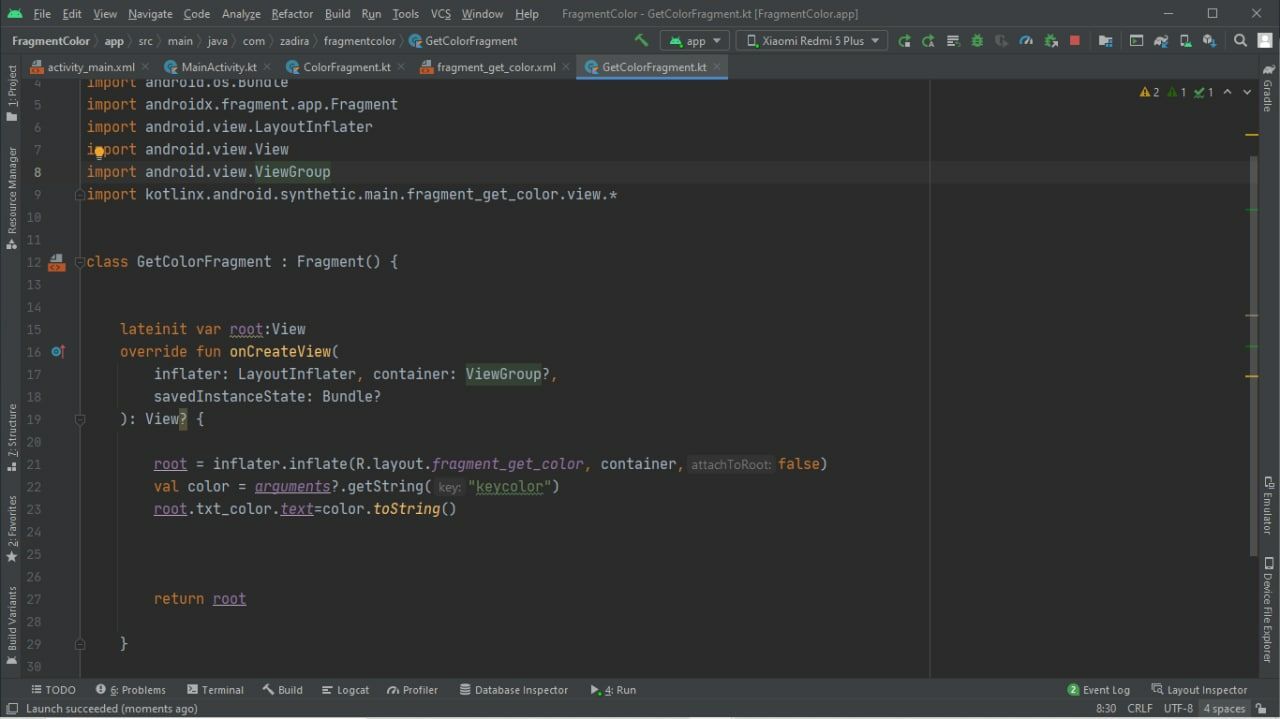This screenshot has height=719, width=1280.
Task: Click the Search Everywhere magnifier icon
Action: [x=1240, y=41]
